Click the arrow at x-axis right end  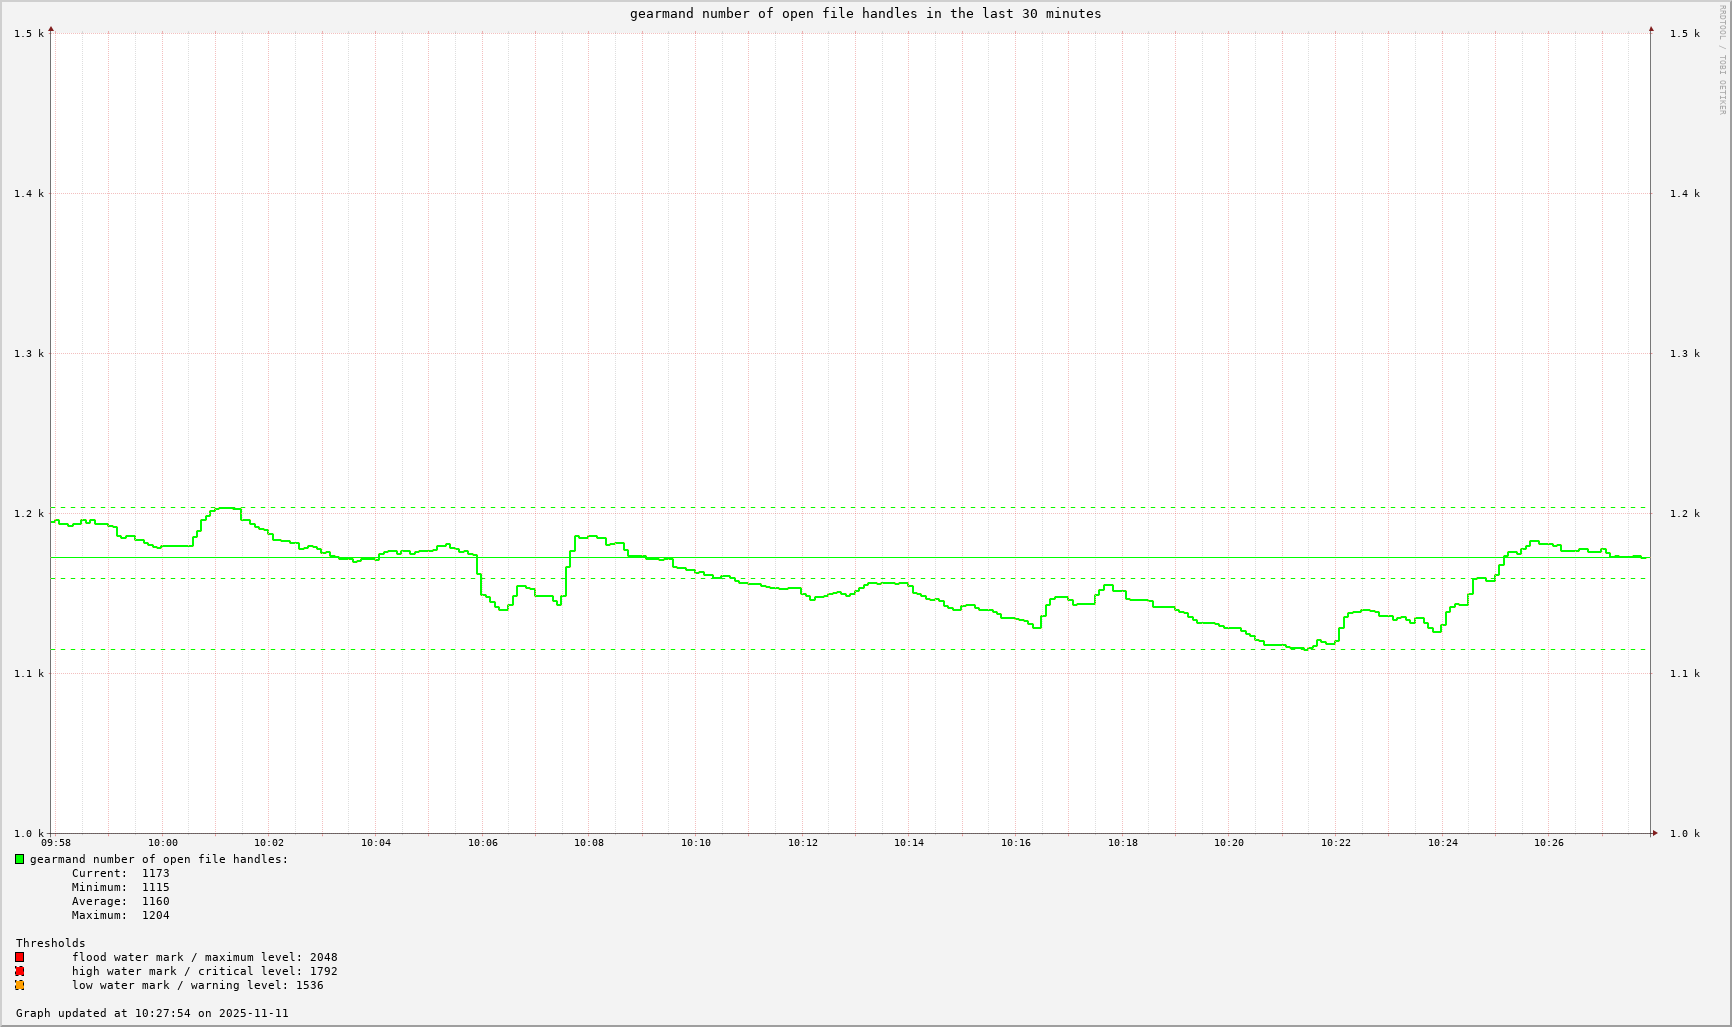click(1655, 833)
